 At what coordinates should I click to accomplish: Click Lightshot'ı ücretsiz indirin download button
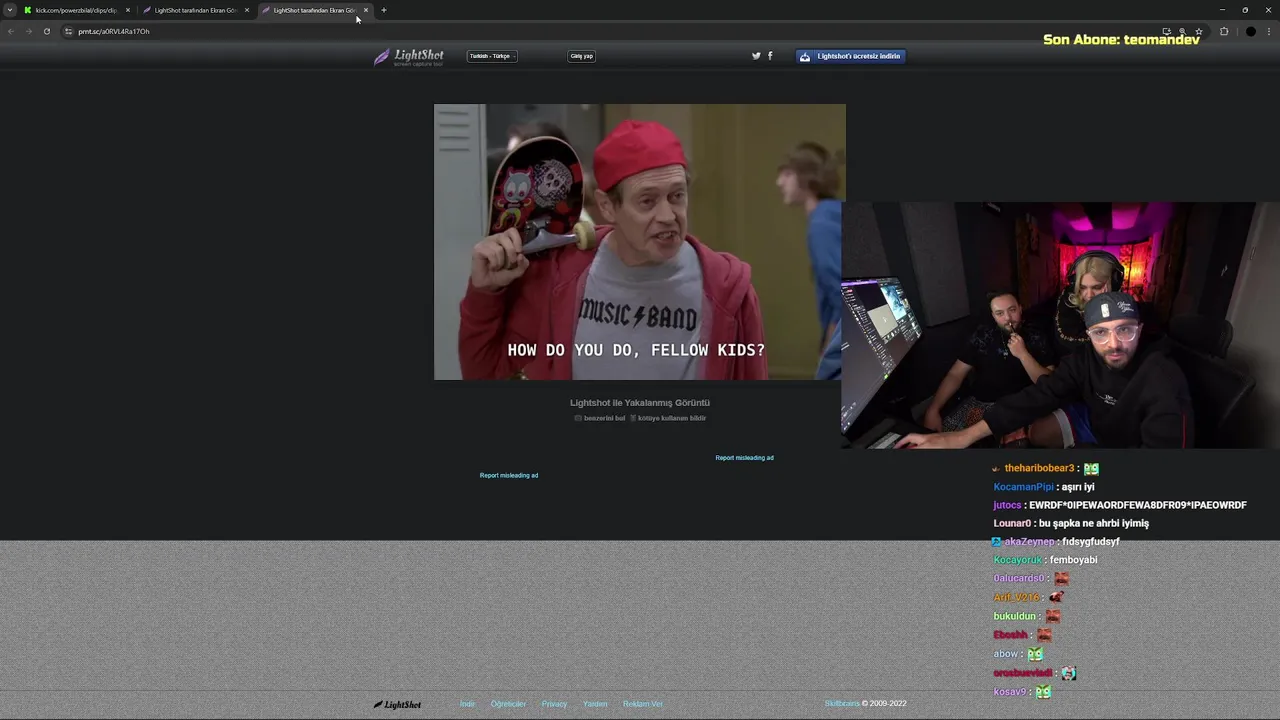(x=851, y=56)
